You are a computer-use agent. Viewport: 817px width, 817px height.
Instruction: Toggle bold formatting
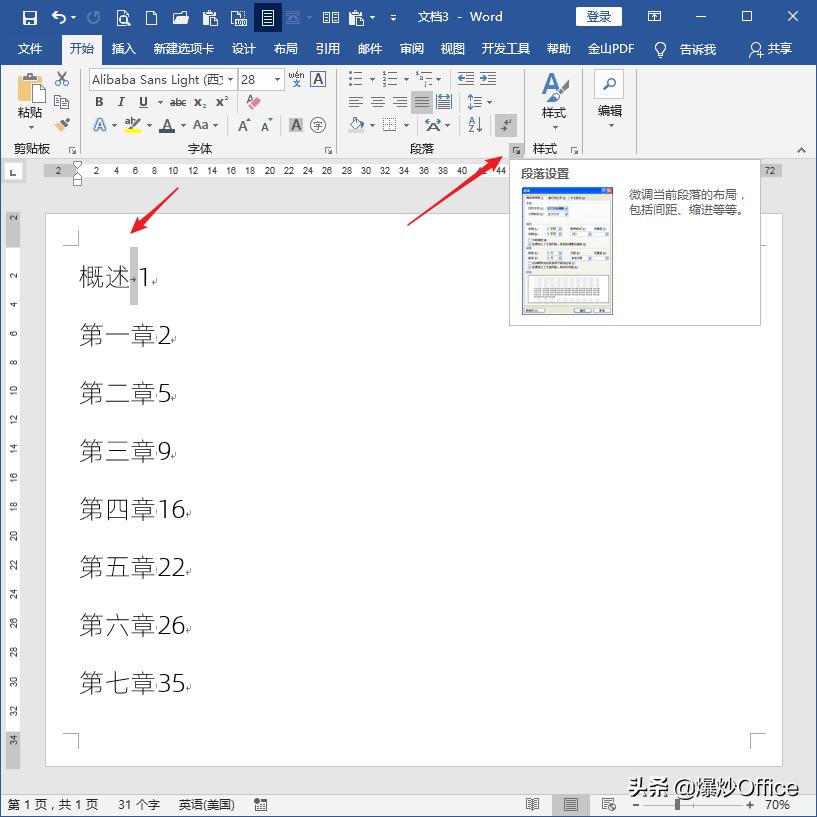tap(99, 100)
